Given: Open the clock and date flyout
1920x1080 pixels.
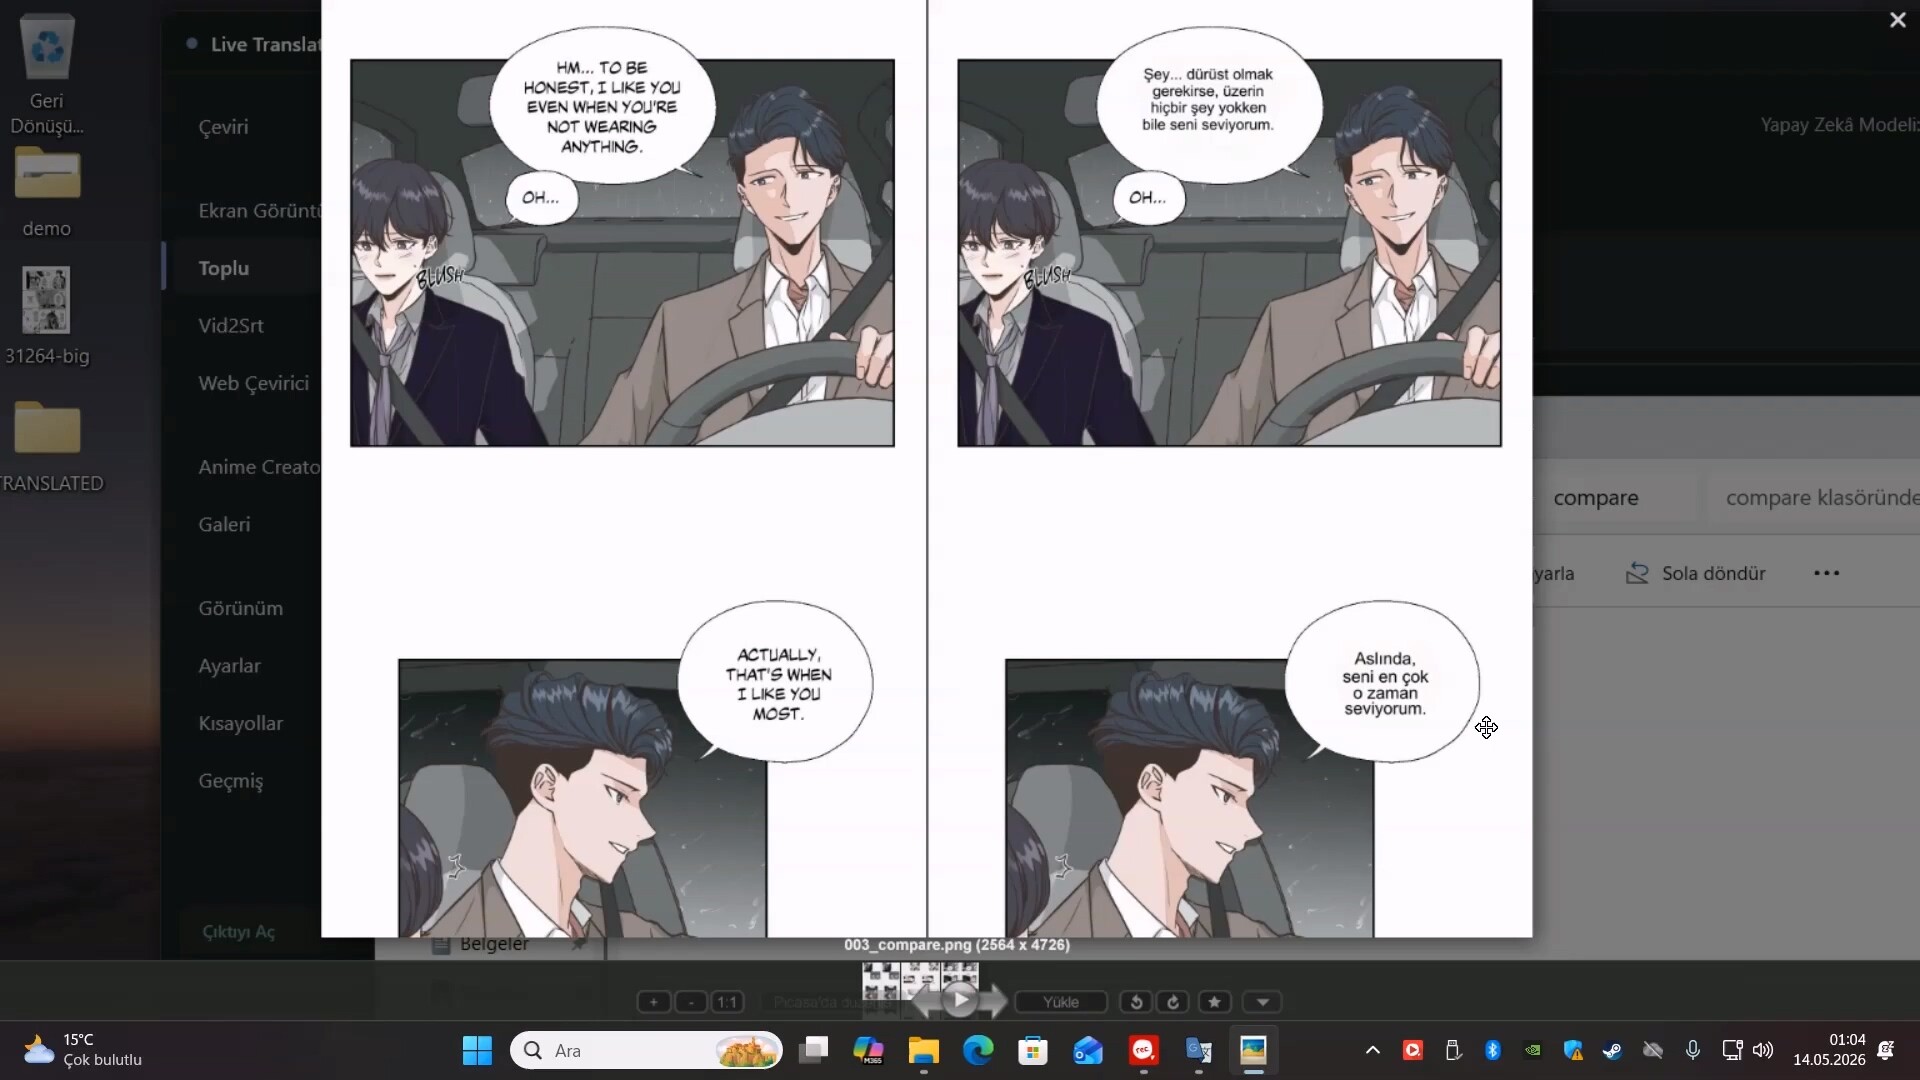Looking at the screenshot, I should pyautogui.click(x=1829, y=1050).
